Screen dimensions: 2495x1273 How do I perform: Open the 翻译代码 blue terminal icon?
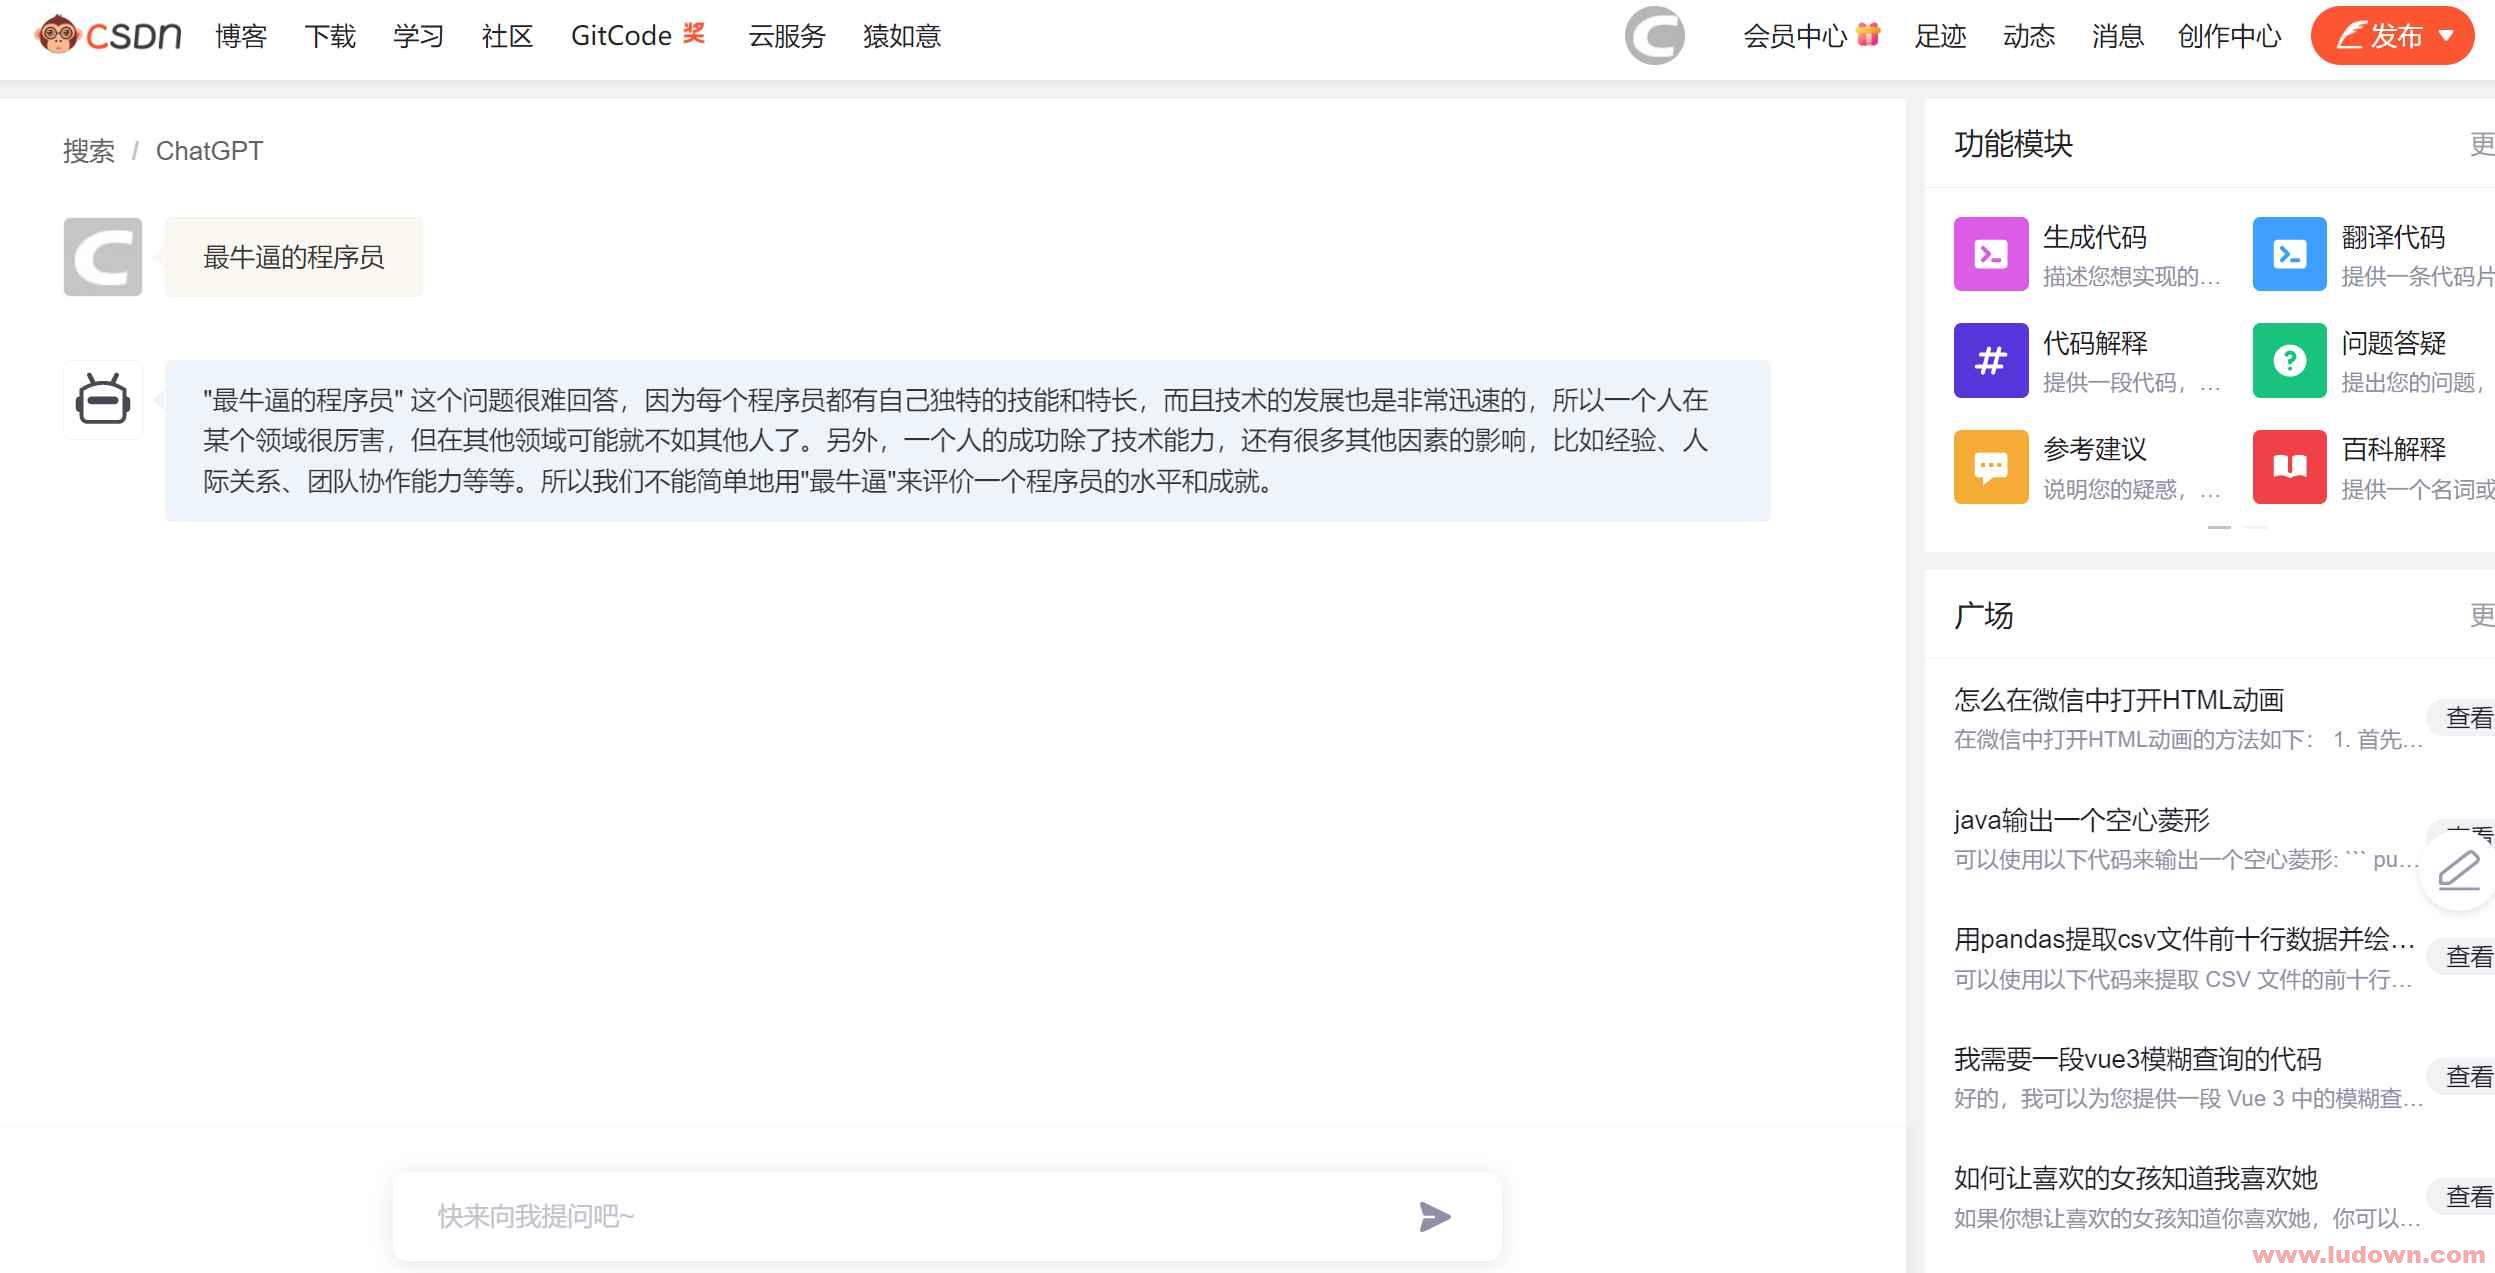[x=2290, y=254]
